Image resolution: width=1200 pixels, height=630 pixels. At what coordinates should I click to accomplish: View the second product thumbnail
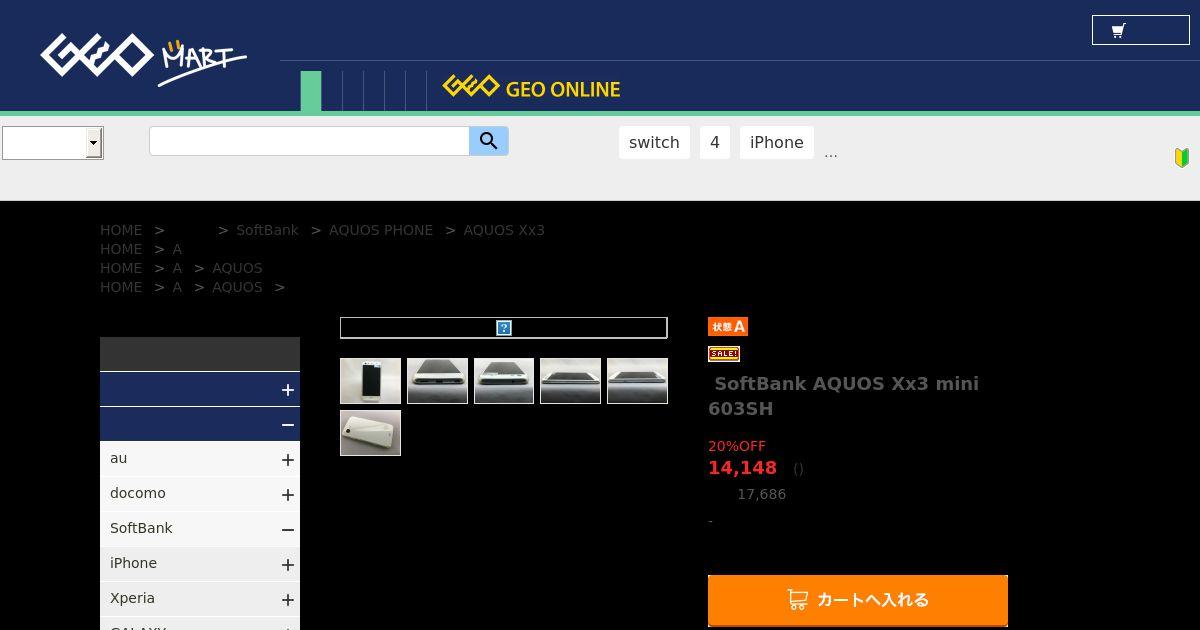pyautogui.click(x=437, y=381)
